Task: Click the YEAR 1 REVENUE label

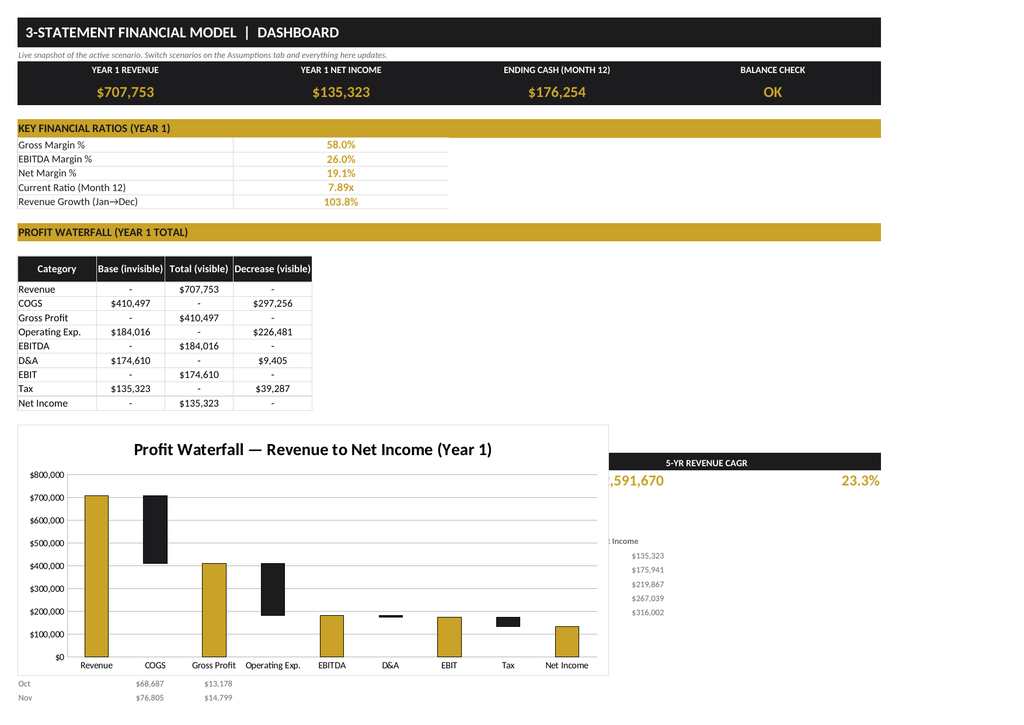Action: click(x=125, y=70)
